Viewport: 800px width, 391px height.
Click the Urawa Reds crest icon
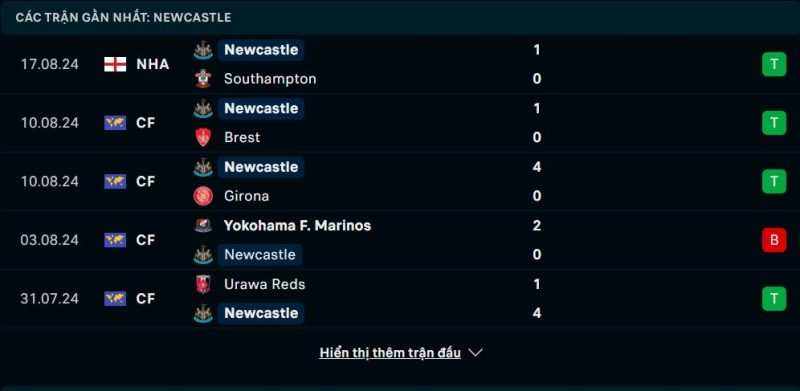click(x=203, y=284)
